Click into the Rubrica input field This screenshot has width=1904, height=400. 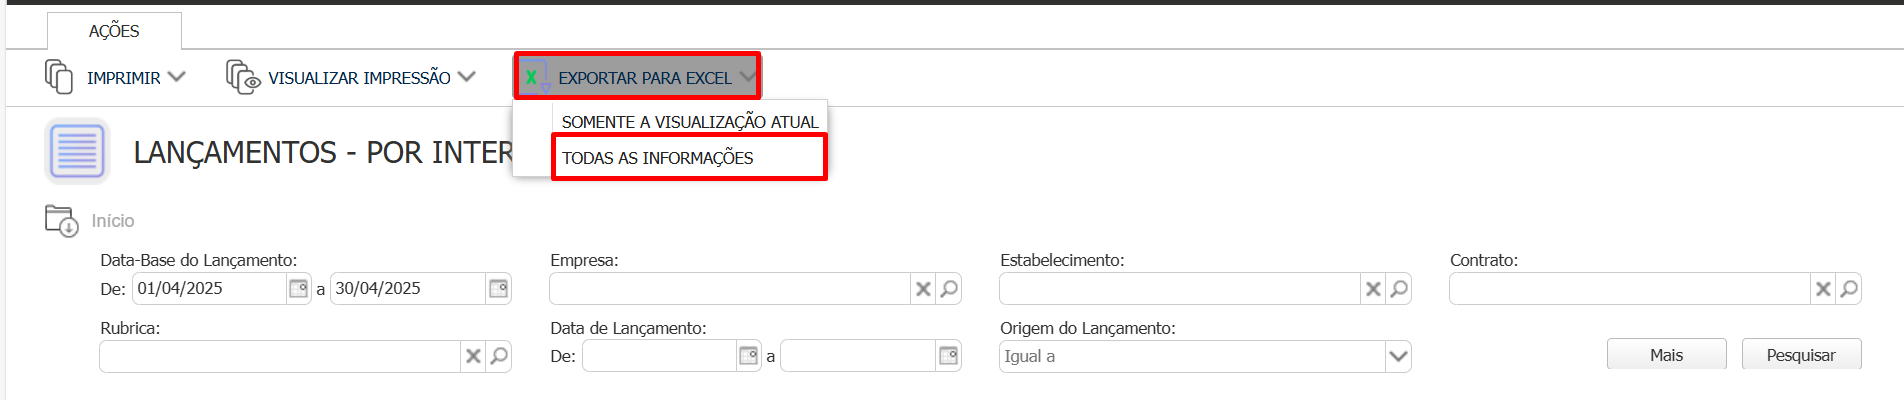pos(280,356)
